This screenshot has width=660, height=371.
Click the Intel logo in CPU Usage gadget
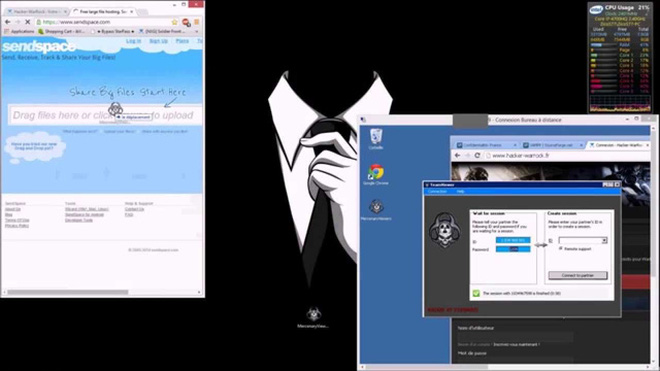point(596,9)
